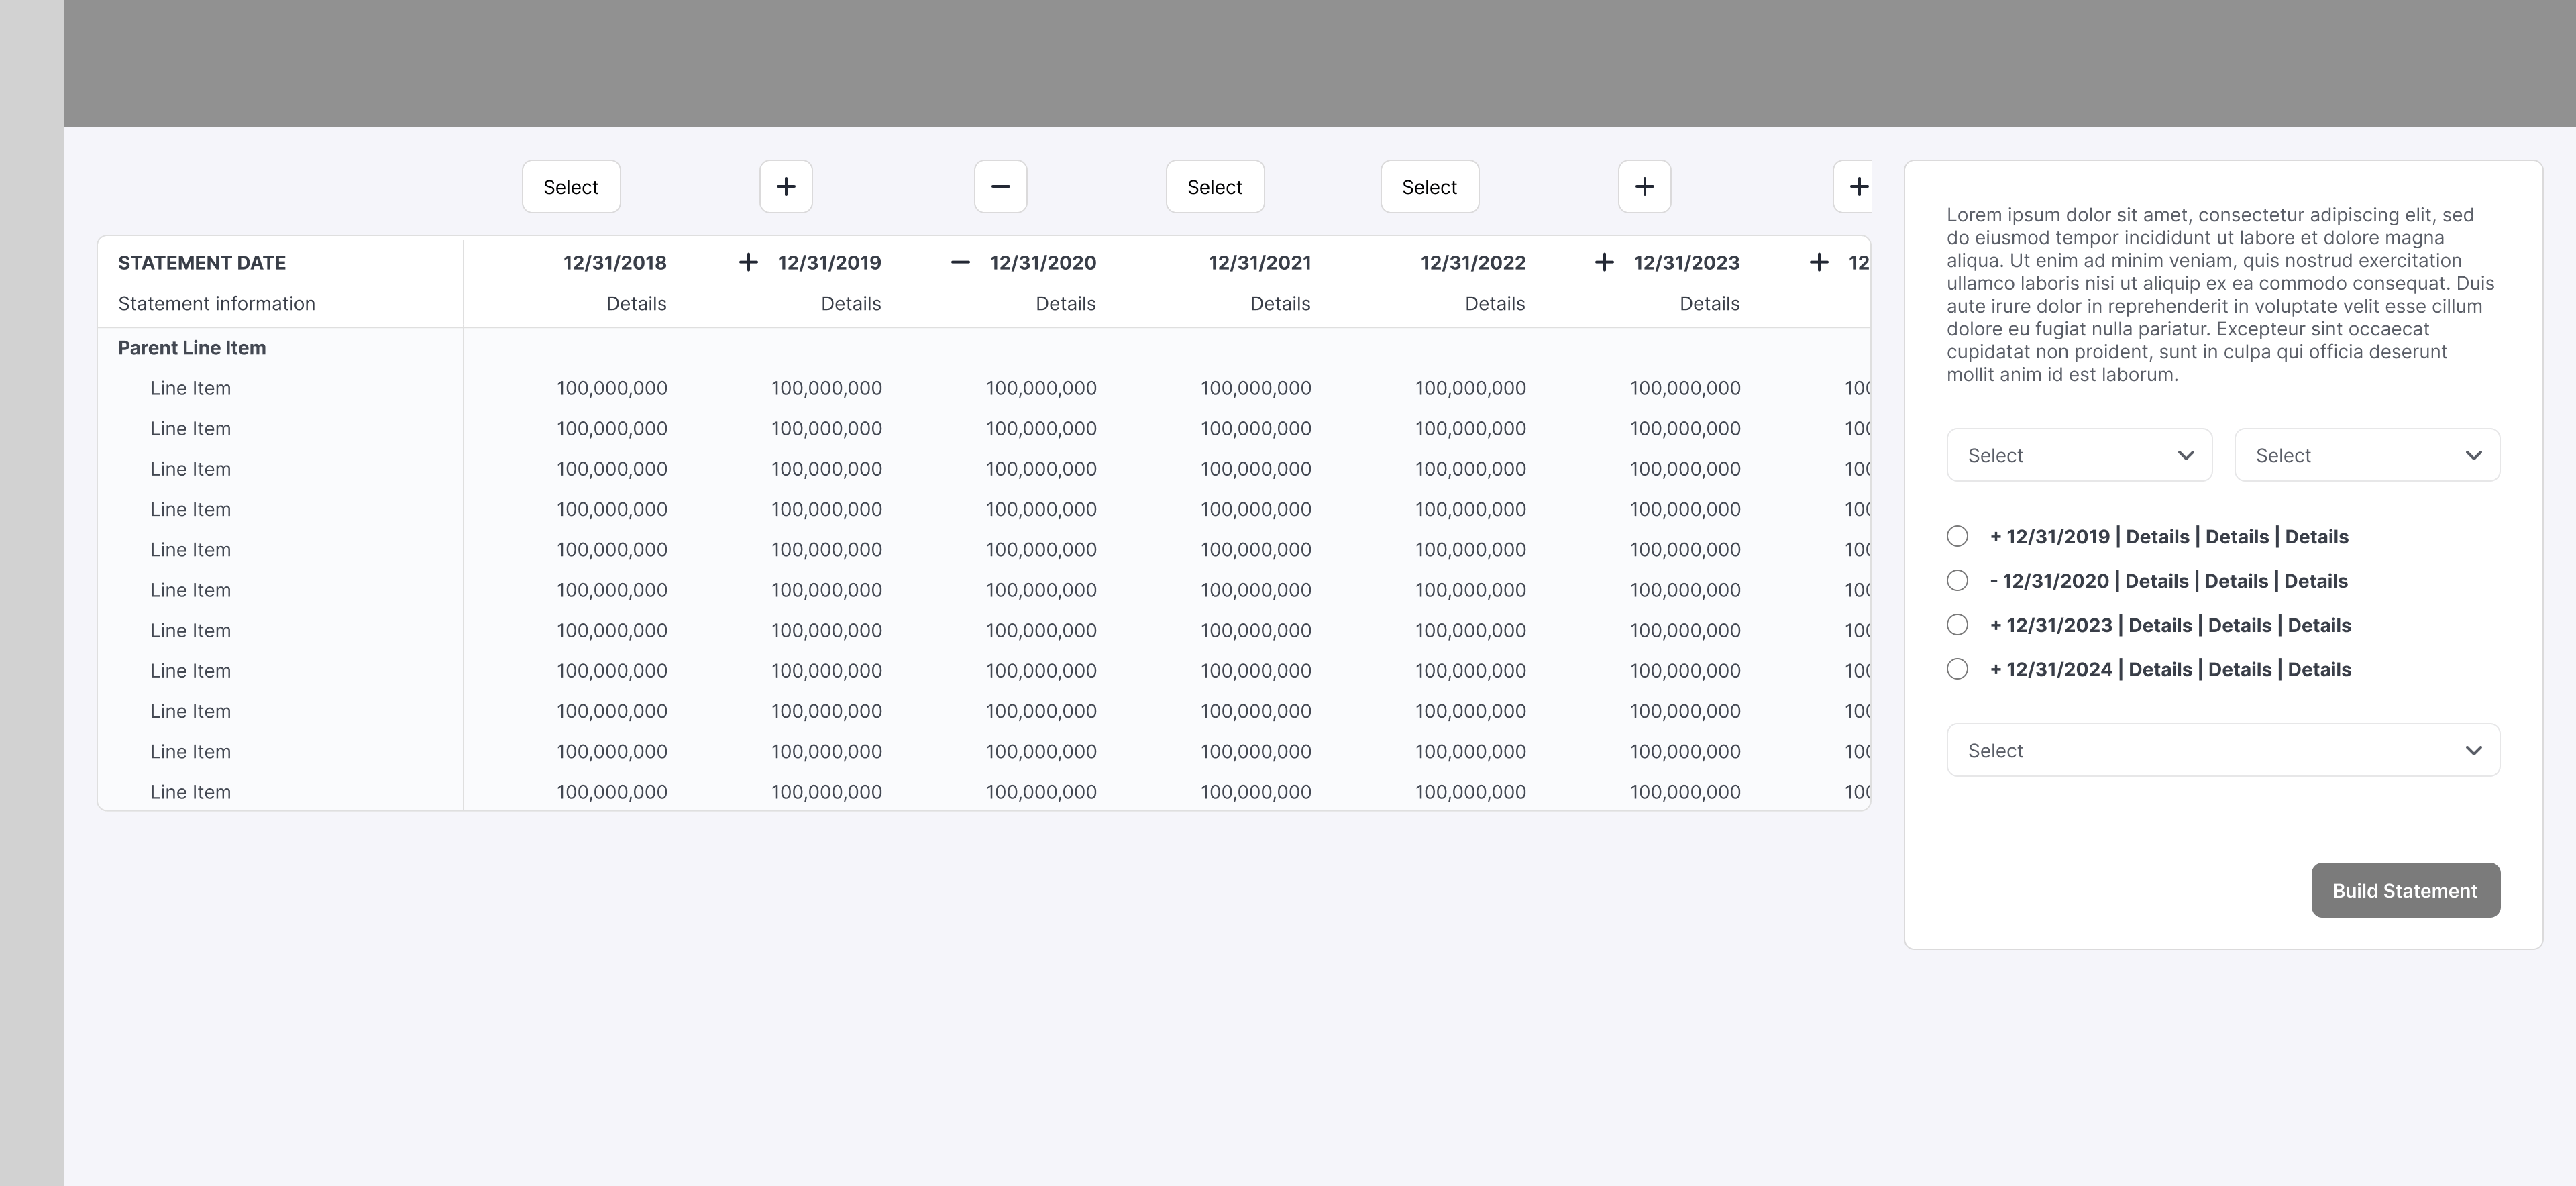Click the partially visible rightmost plus button
Image resolution: width=2576 pixels, height=1186 pixels.
[1856, 187]
